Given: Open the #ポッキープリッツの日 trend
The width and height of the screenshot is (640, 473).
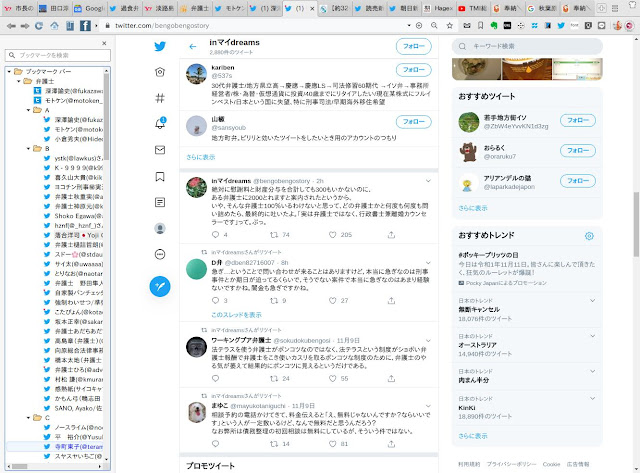Looking at the screenshot, I should 488,255.
